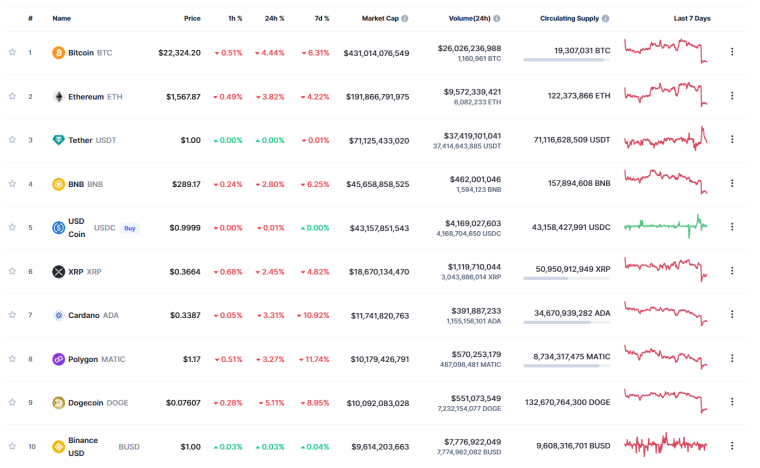Open three-dot options menu for Dogecoin row

732,402
